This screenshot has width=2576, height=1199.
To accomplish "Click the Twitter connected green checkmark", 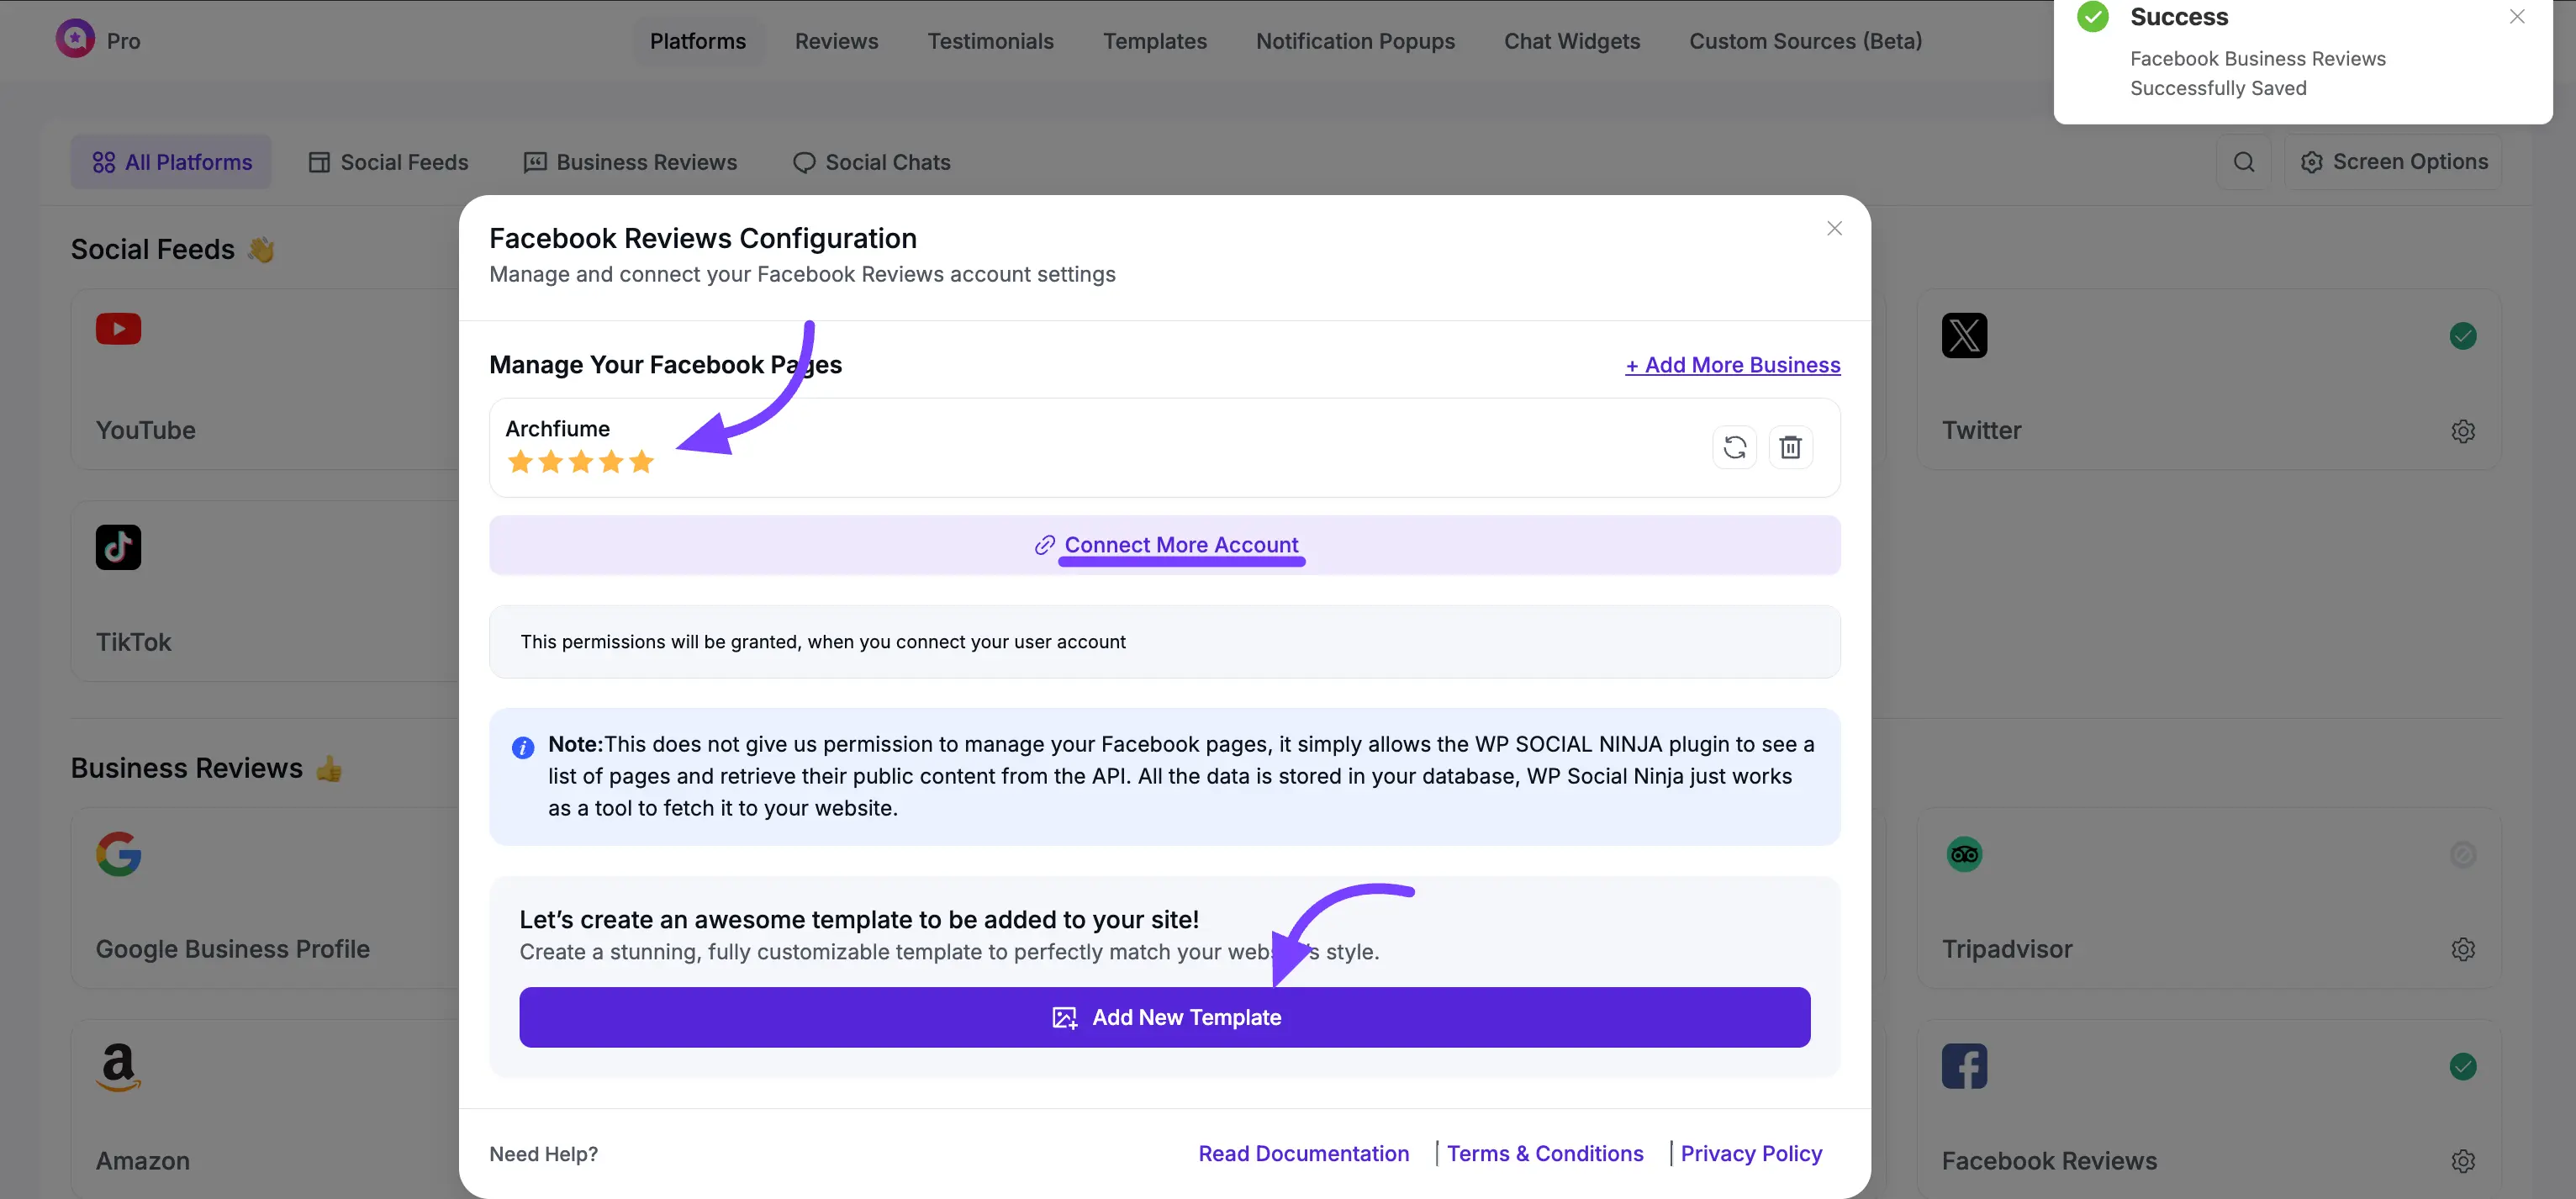I will pyautogui.click(x=2462, y=336).
